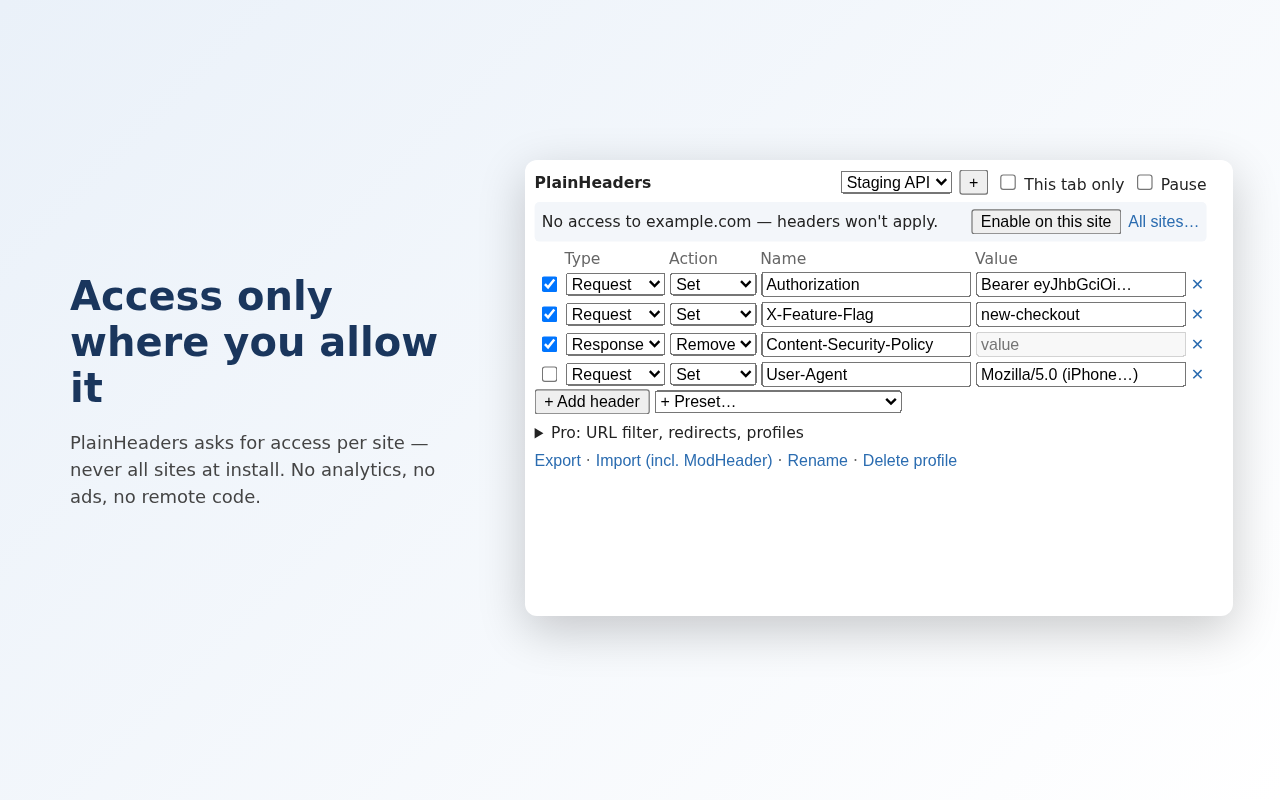Click Enable on this site button
The height and width of the screenshot is (800, 1280).
[1046, 222]
